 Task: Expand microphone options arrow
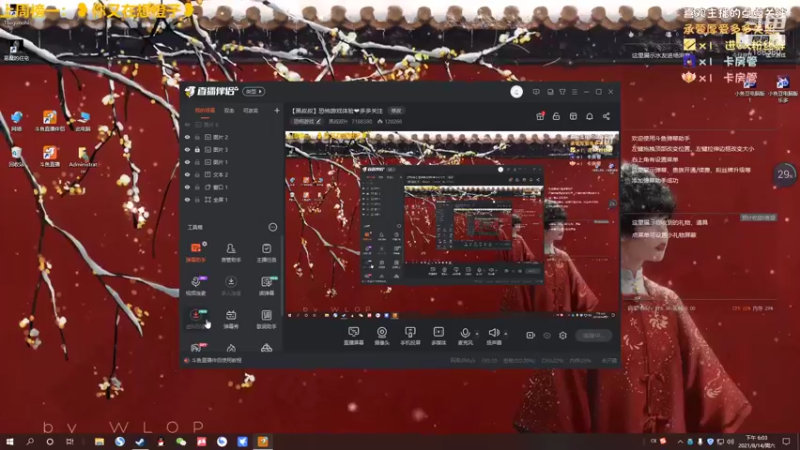pyautogui.click(x=477, y=334)
